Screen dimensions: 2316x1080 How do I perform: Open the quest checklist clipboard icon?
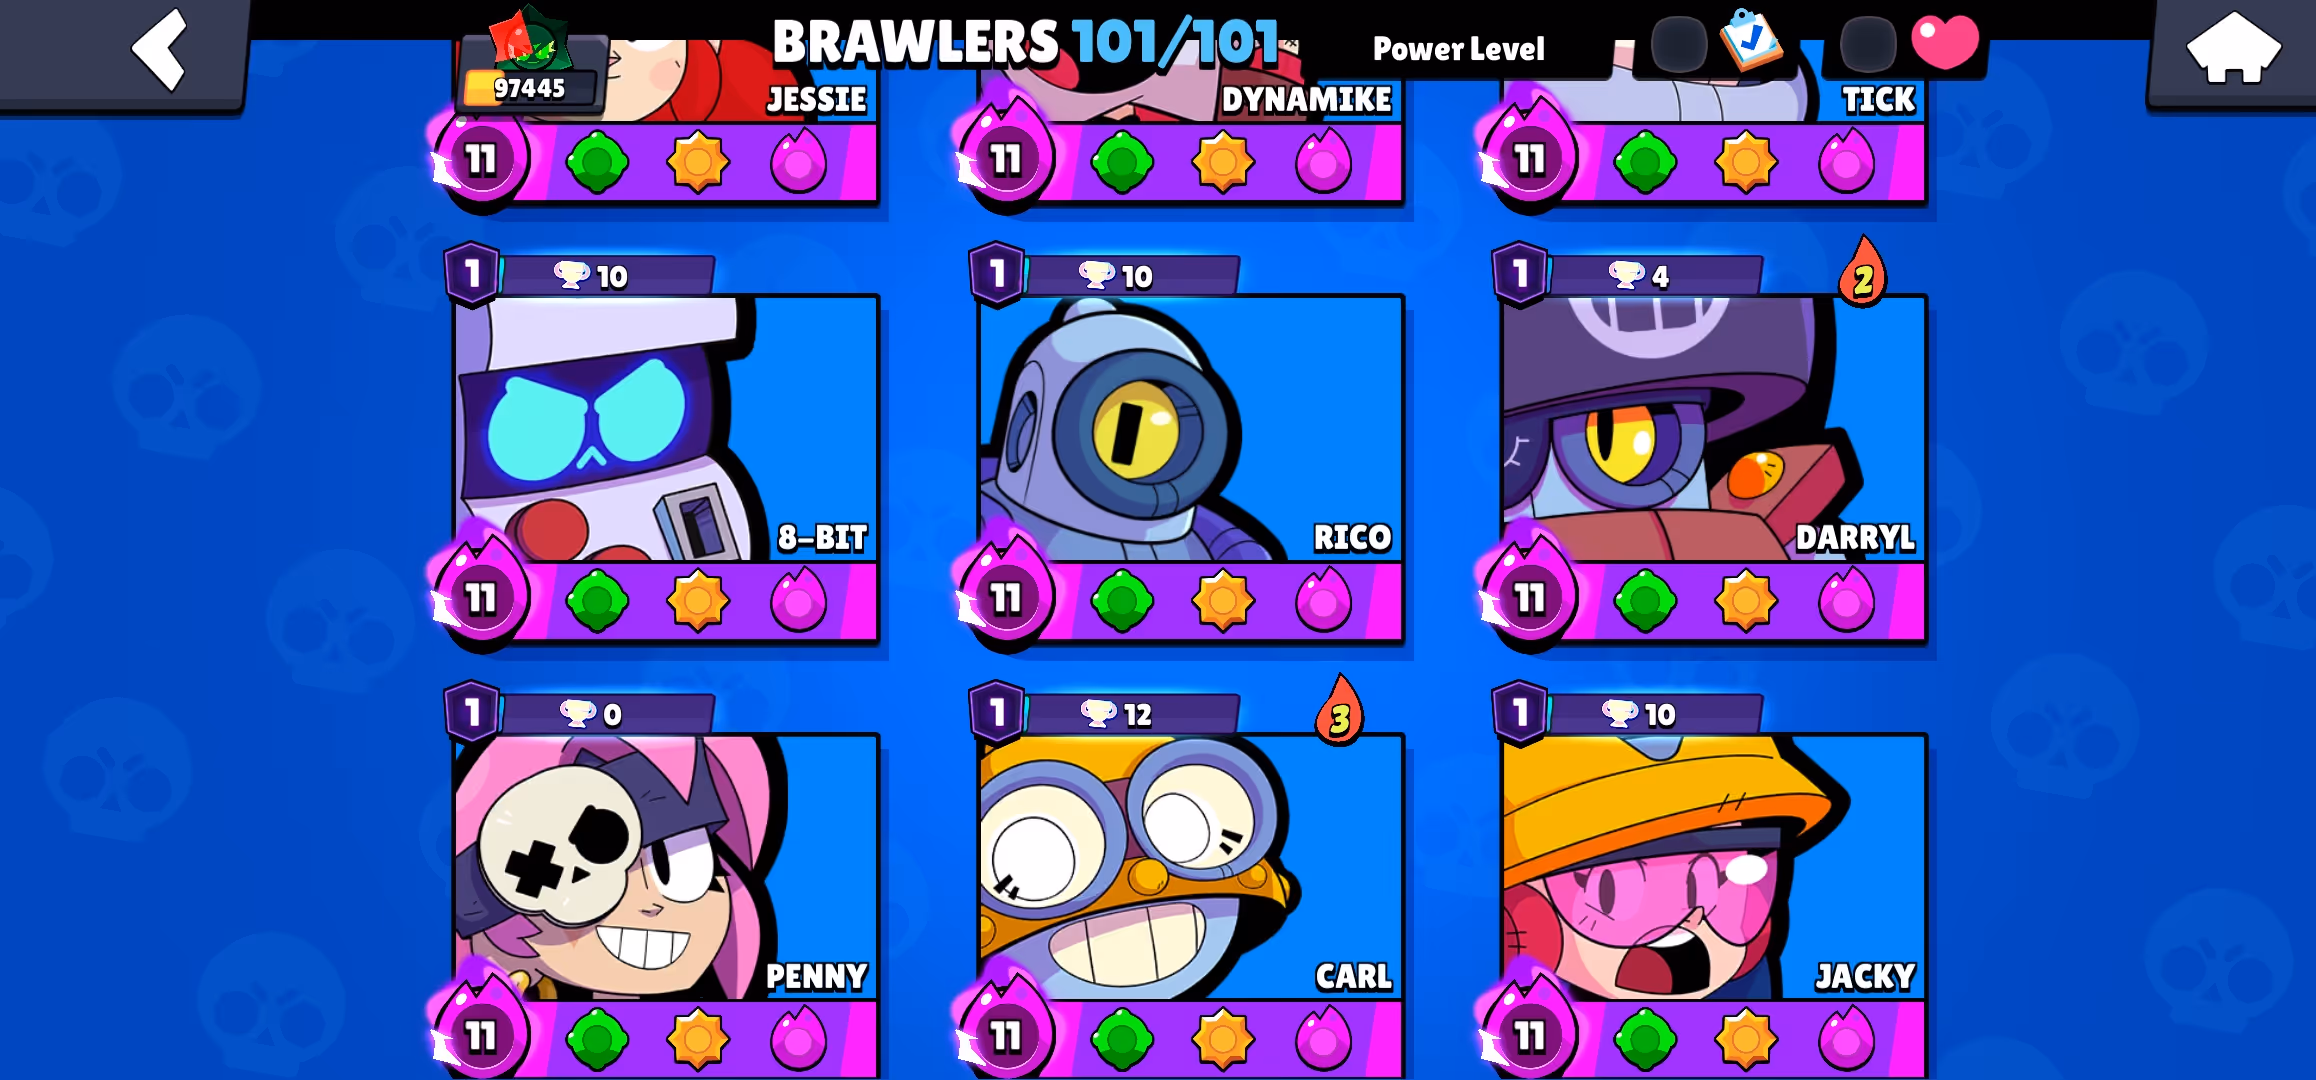point(1750,40)
